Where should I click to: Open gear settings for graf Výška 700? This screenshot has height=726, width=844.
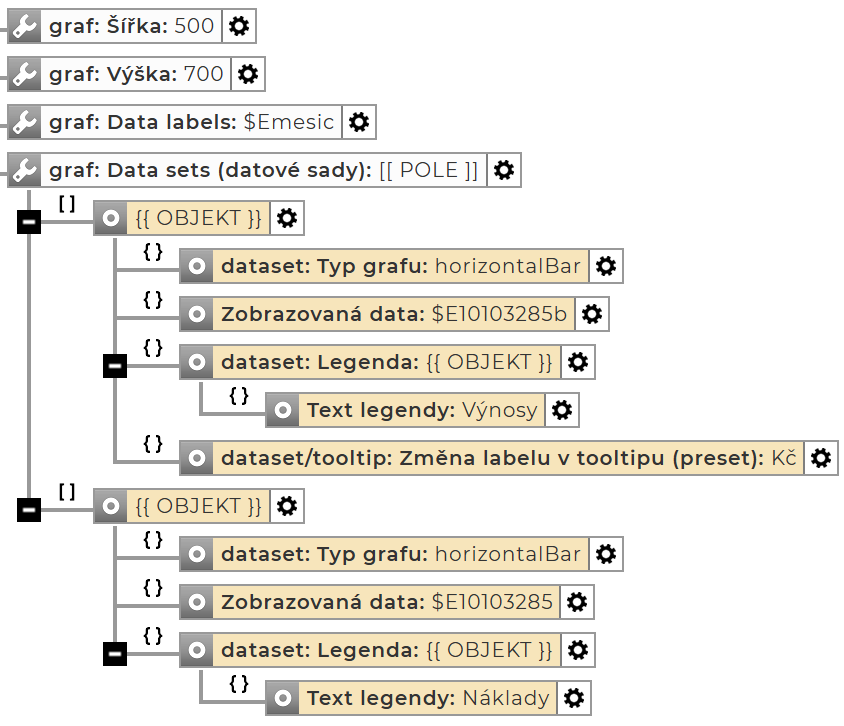pos(248,74)
